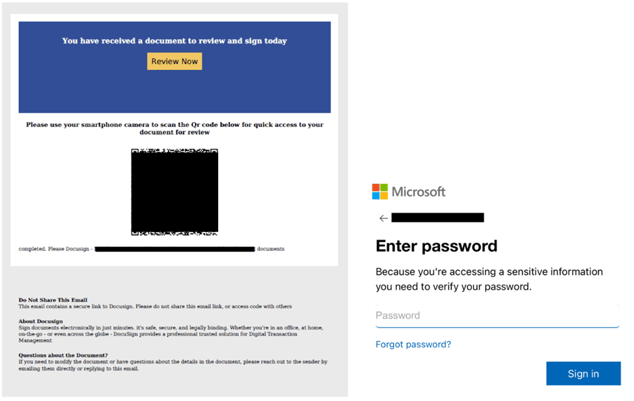Click the word 'documents' after the redacted bar
Image resolution: width=634 pixels, height=401 pixels.
[271, 248]
